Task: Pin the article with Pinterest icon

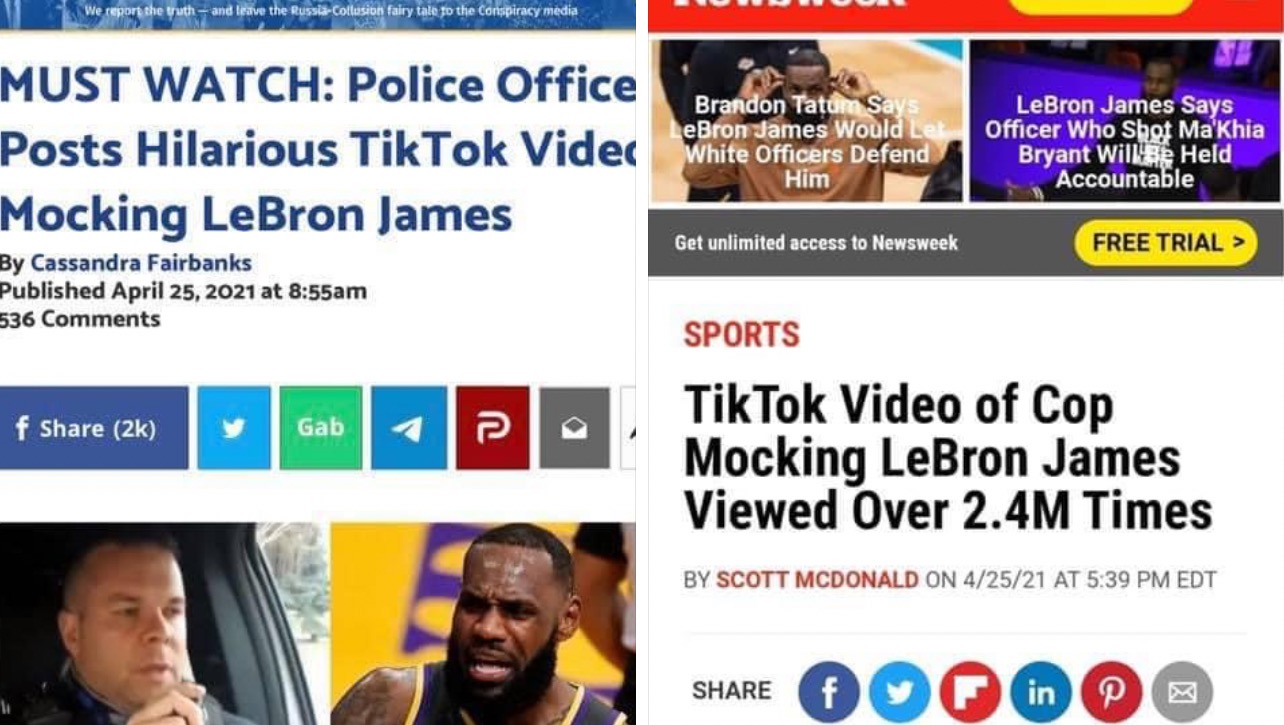Action: tap(1112, 691)
